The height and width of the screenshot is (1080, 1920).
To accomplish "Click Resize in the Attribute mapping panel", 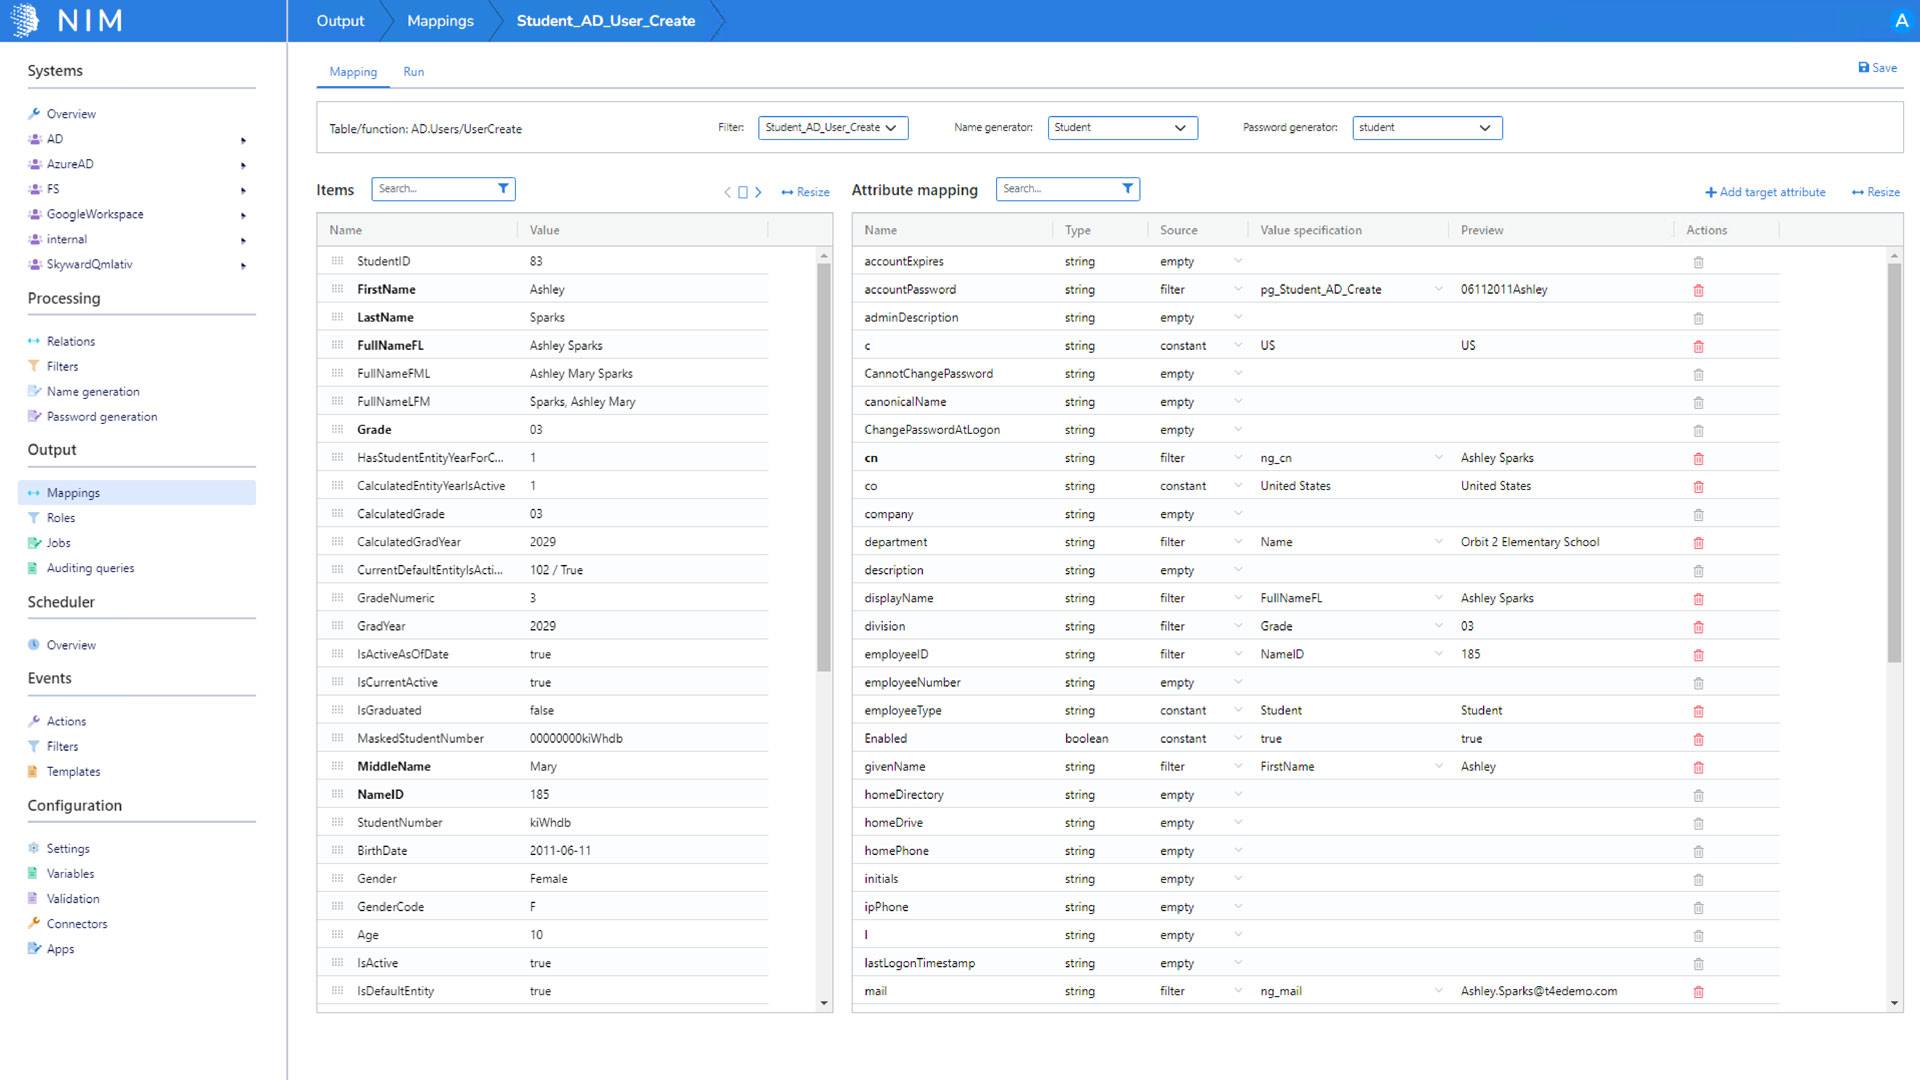I will coord(1875,192).
